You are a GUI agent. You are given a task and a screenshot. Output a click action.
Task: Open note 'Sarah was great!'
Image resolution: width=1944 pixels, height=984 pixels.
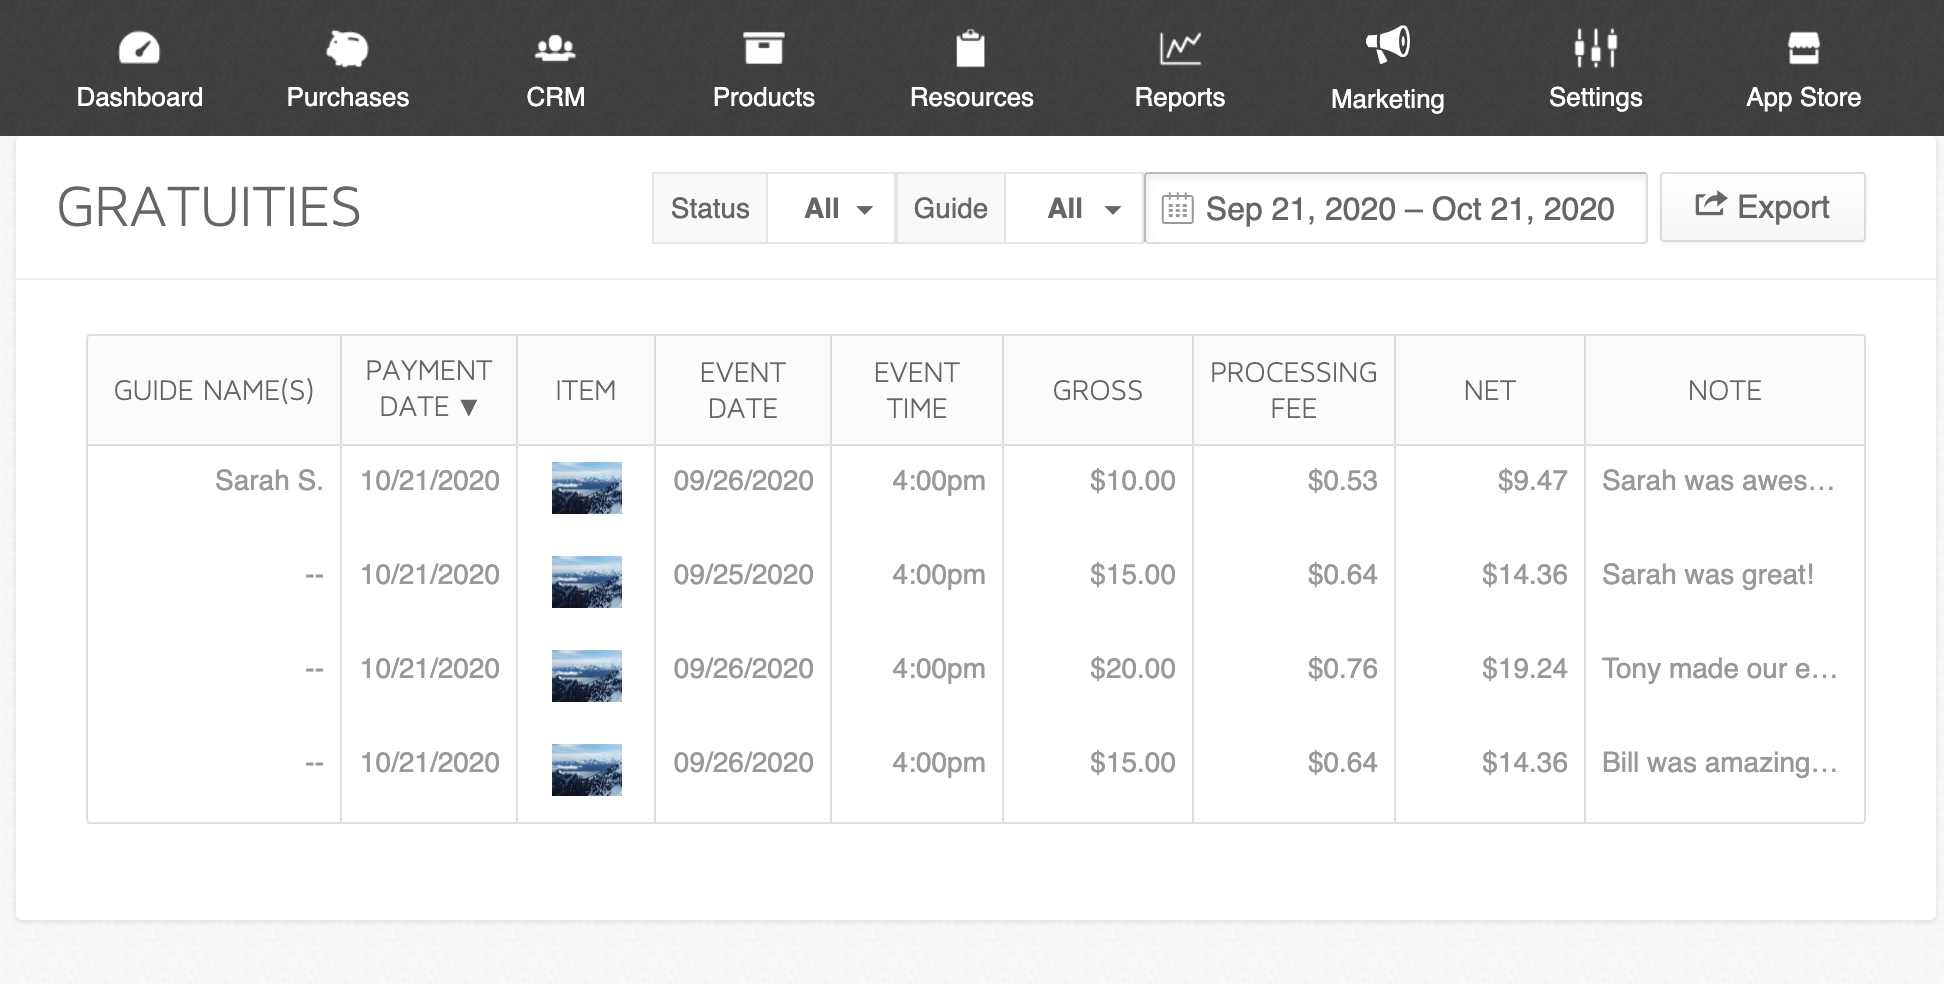coord(1708,575)
